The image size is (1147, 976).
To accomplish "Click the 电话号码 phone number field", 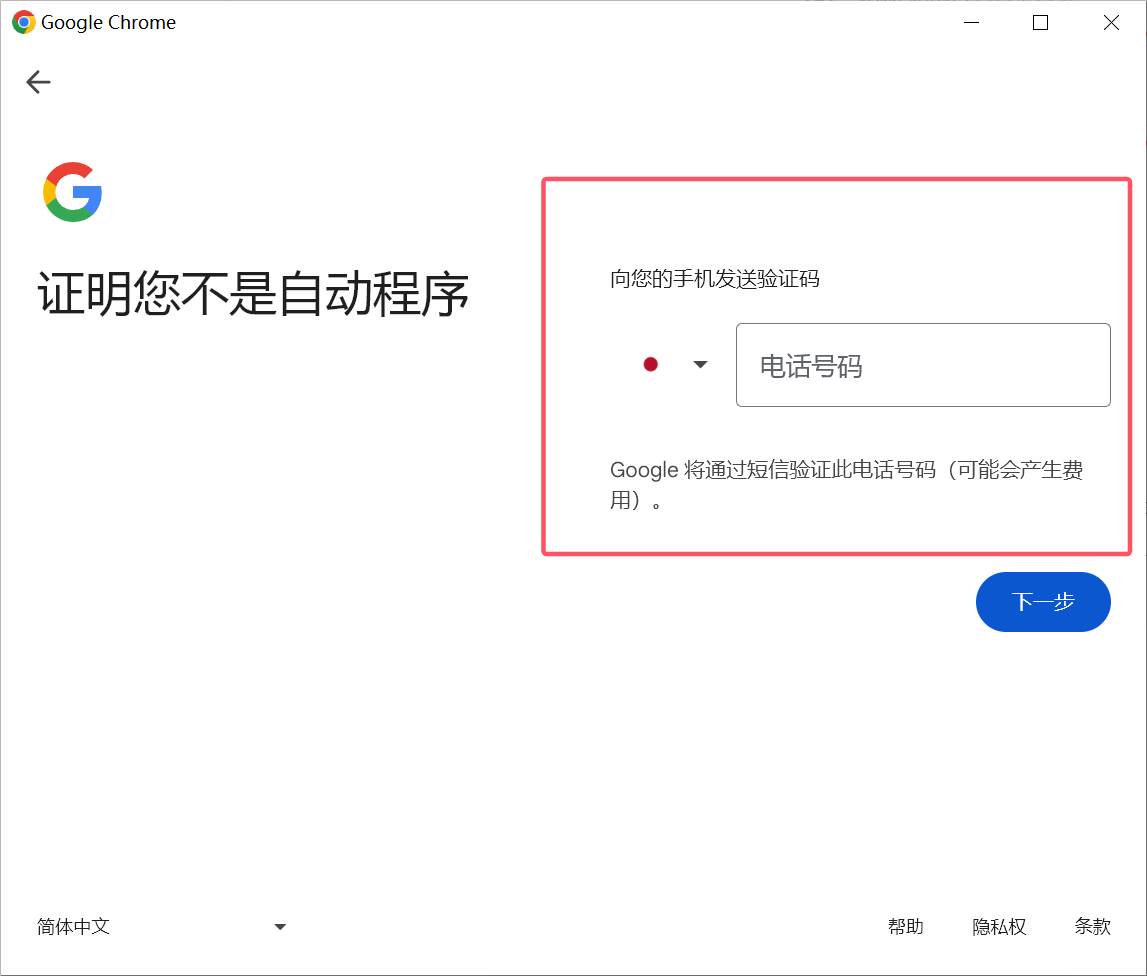I will coord(923,365).
